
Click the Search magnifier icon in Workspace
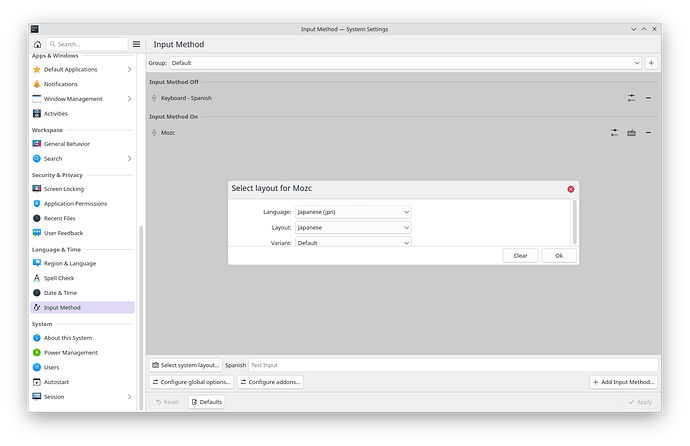click(37, 158)
